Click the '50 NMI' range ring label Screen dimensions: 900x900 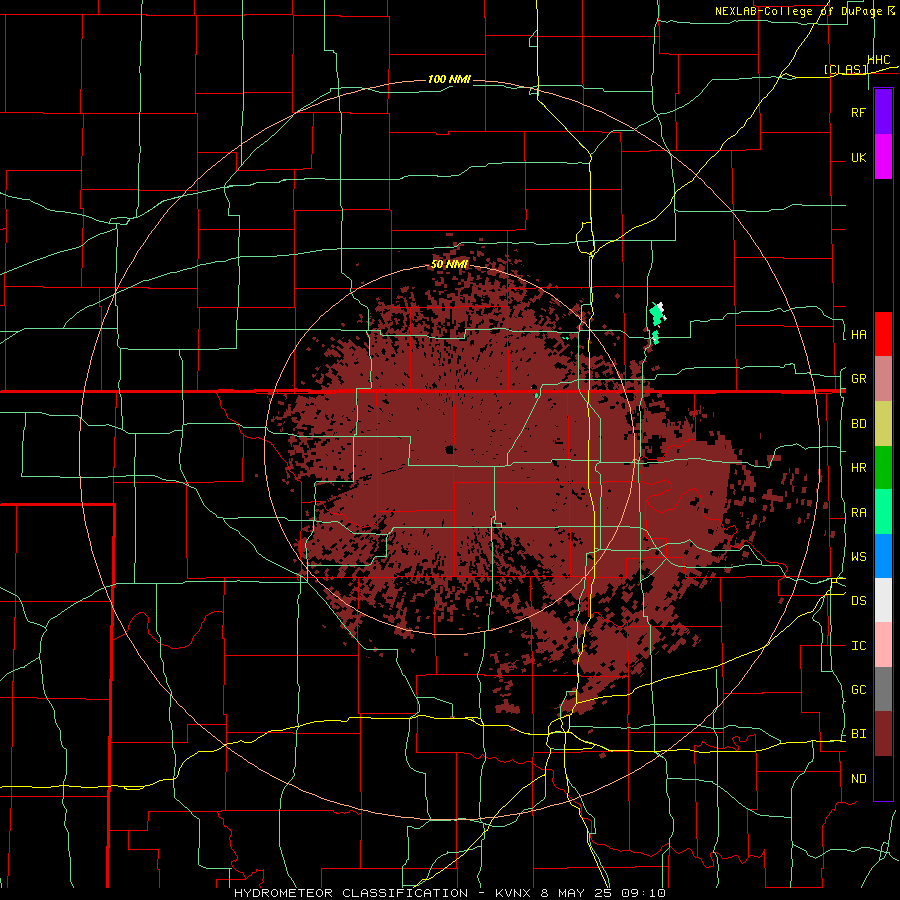pos(449,265)
